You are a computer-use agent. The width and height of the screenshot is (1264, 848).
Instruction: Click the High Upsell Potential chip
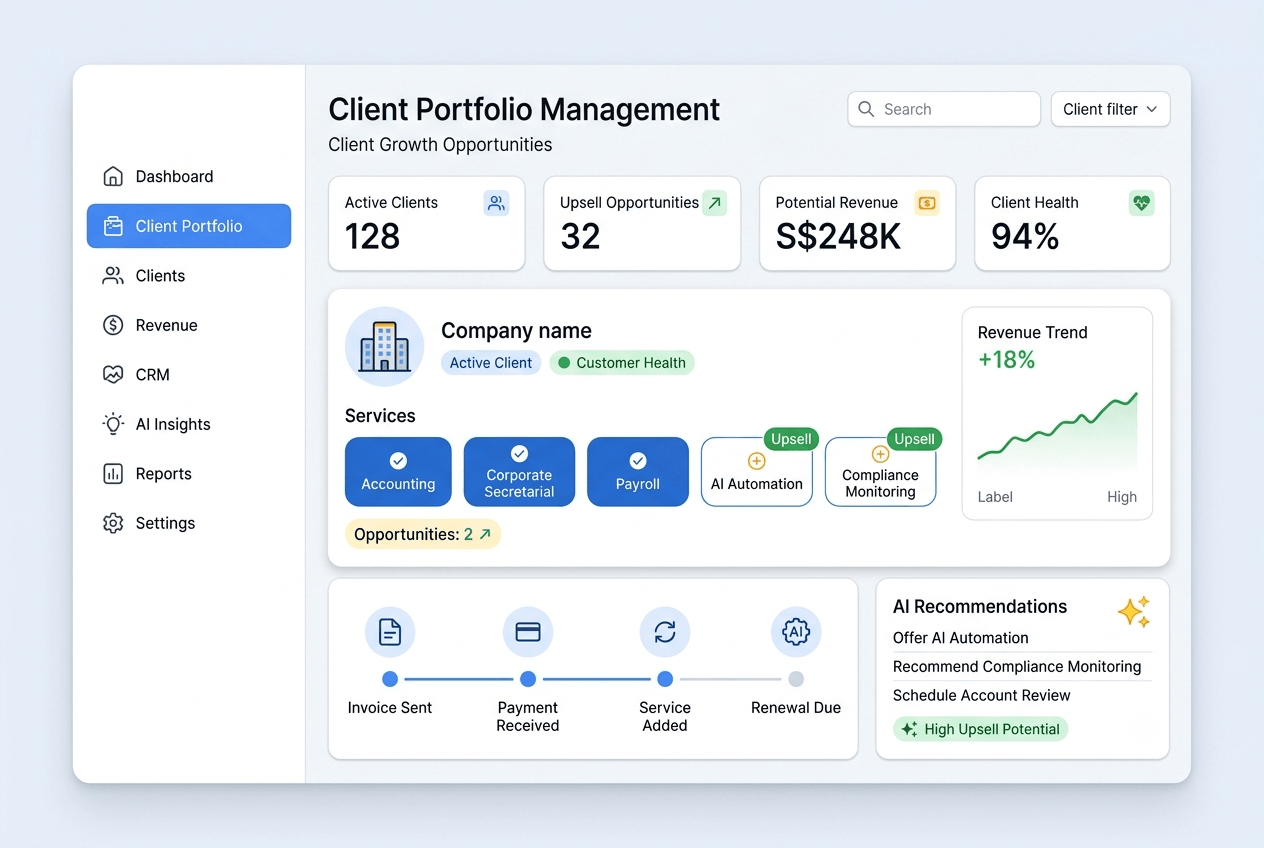tap(980, 729)
